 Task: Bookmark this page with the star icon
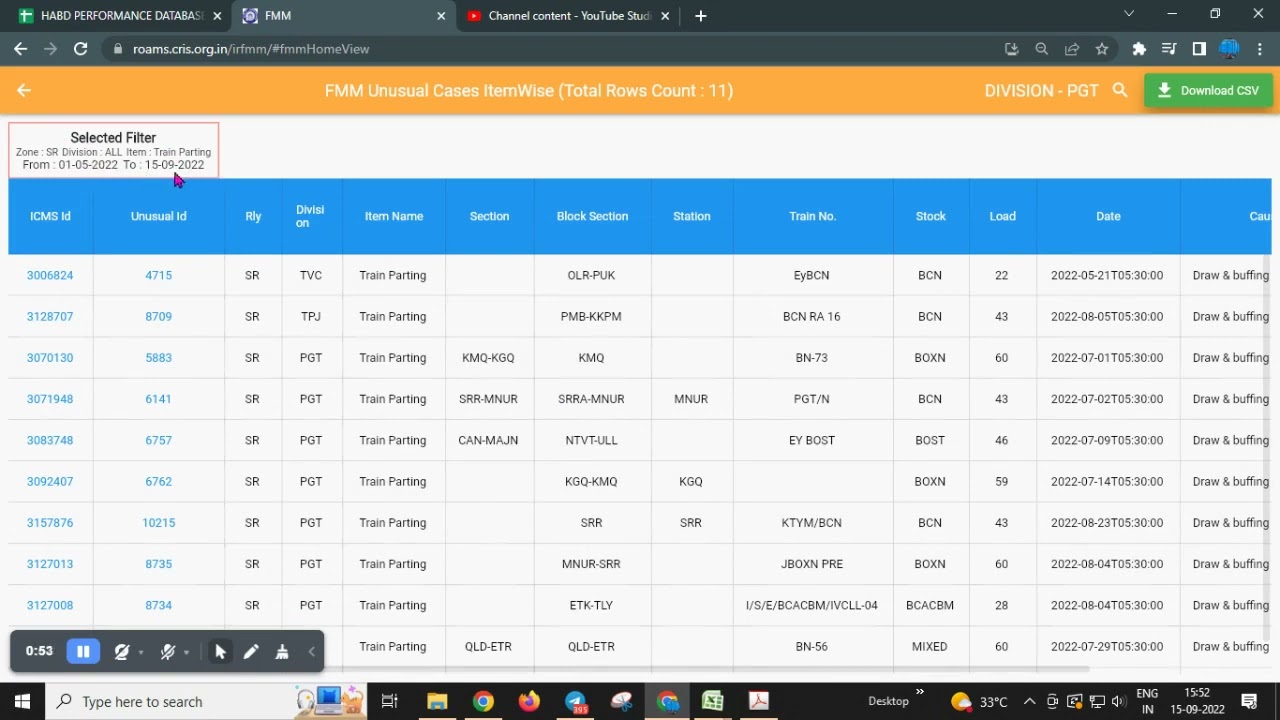pyautogui.click(x=1102, y=48)
